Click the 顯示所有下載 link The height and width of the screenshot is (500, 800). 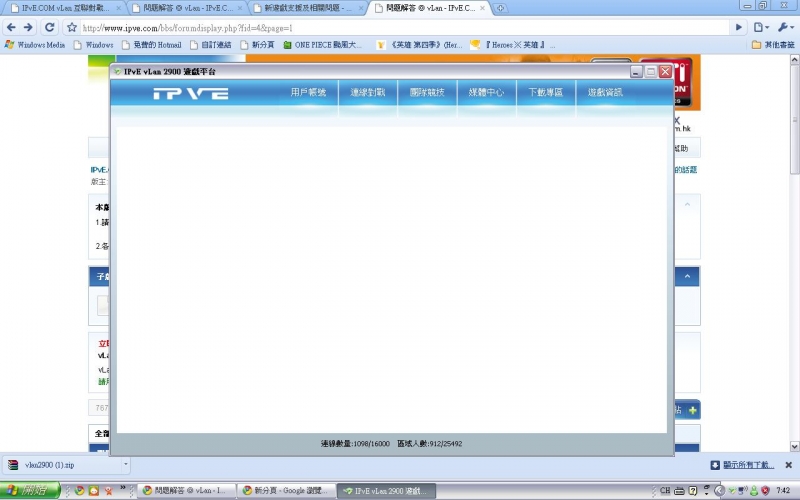pos(748,465)
